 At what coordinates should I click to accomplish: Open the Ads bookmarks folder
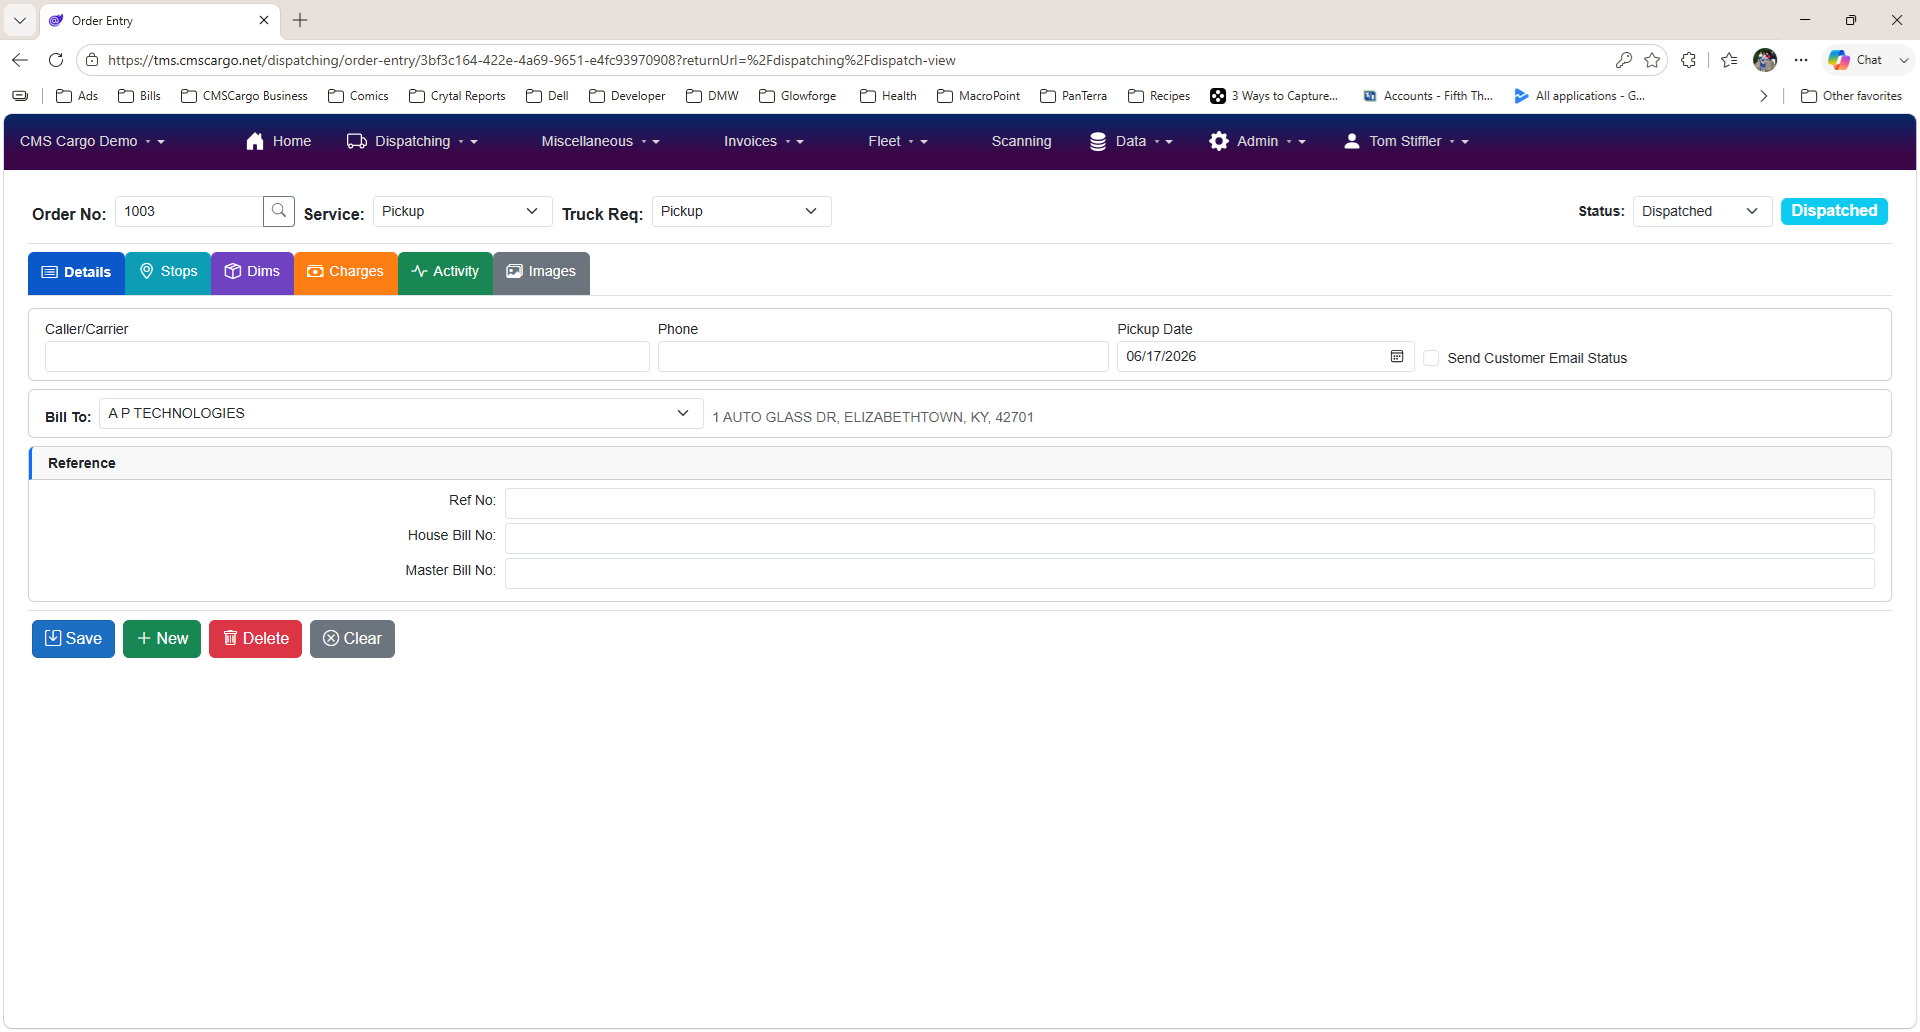pyautogui.click(x=77, y=96)
